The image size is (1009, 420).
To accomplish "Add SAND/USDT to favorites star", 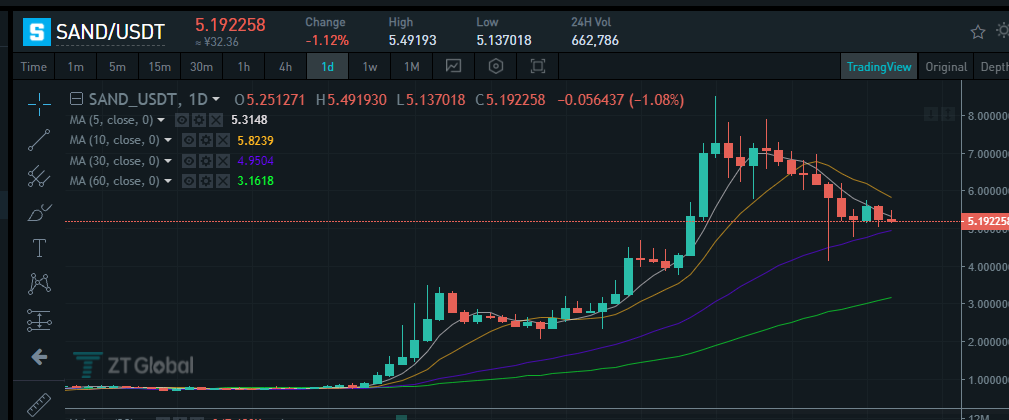I will click(978, 32).
